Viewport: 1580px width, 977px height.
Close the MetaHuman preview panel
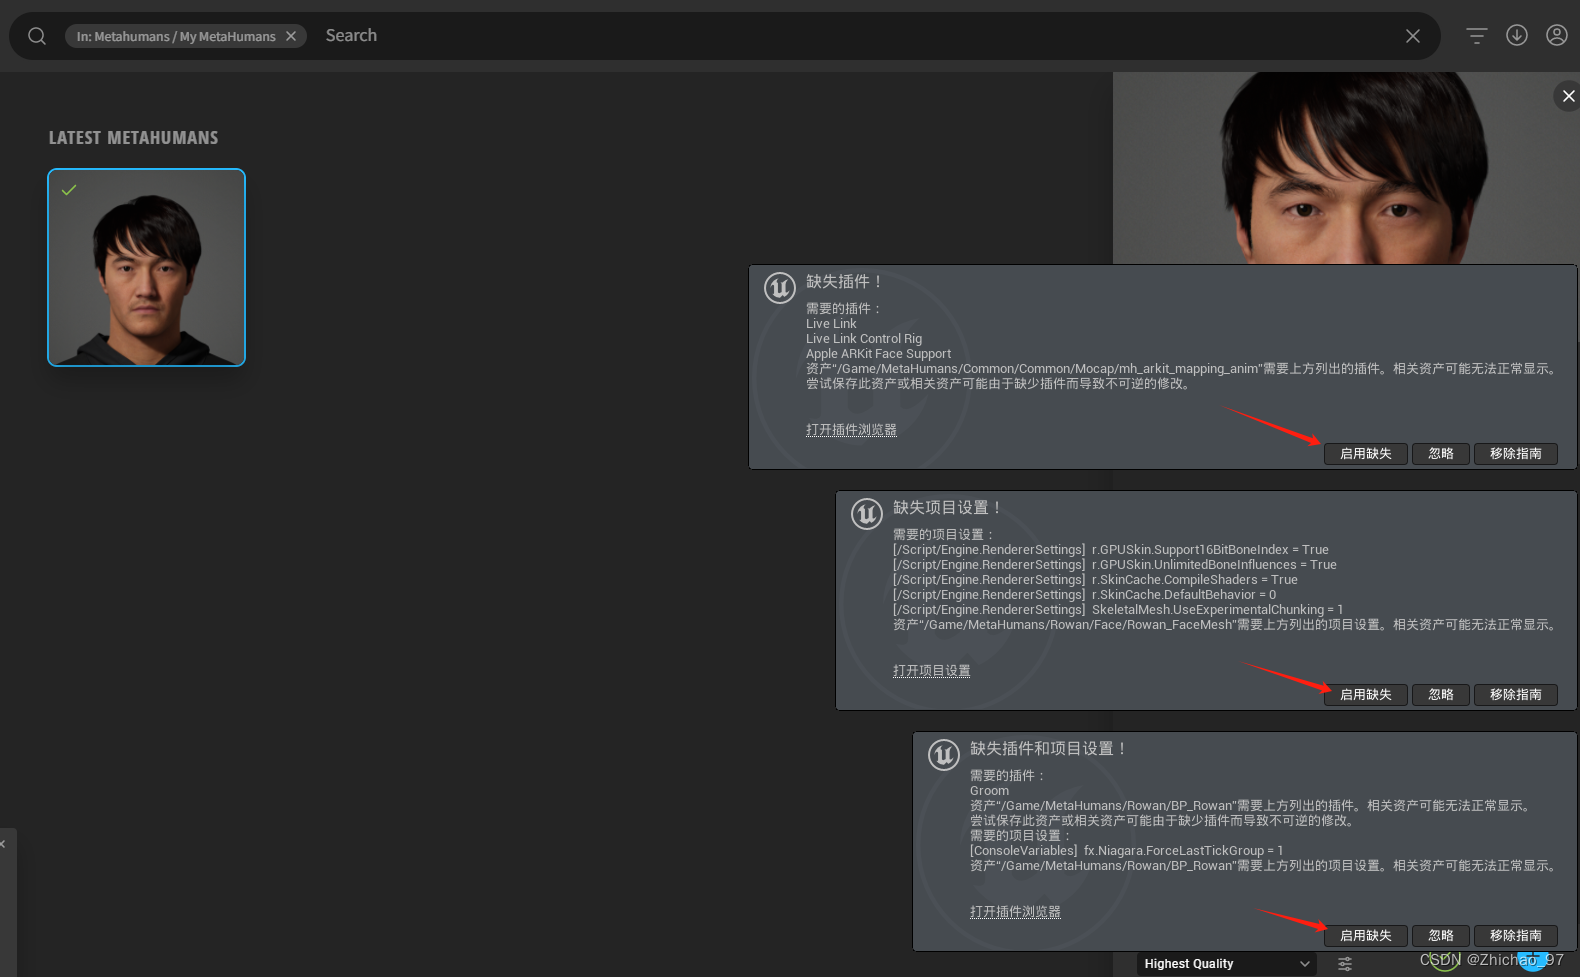pyautogui.click(x=1568, y=96)
